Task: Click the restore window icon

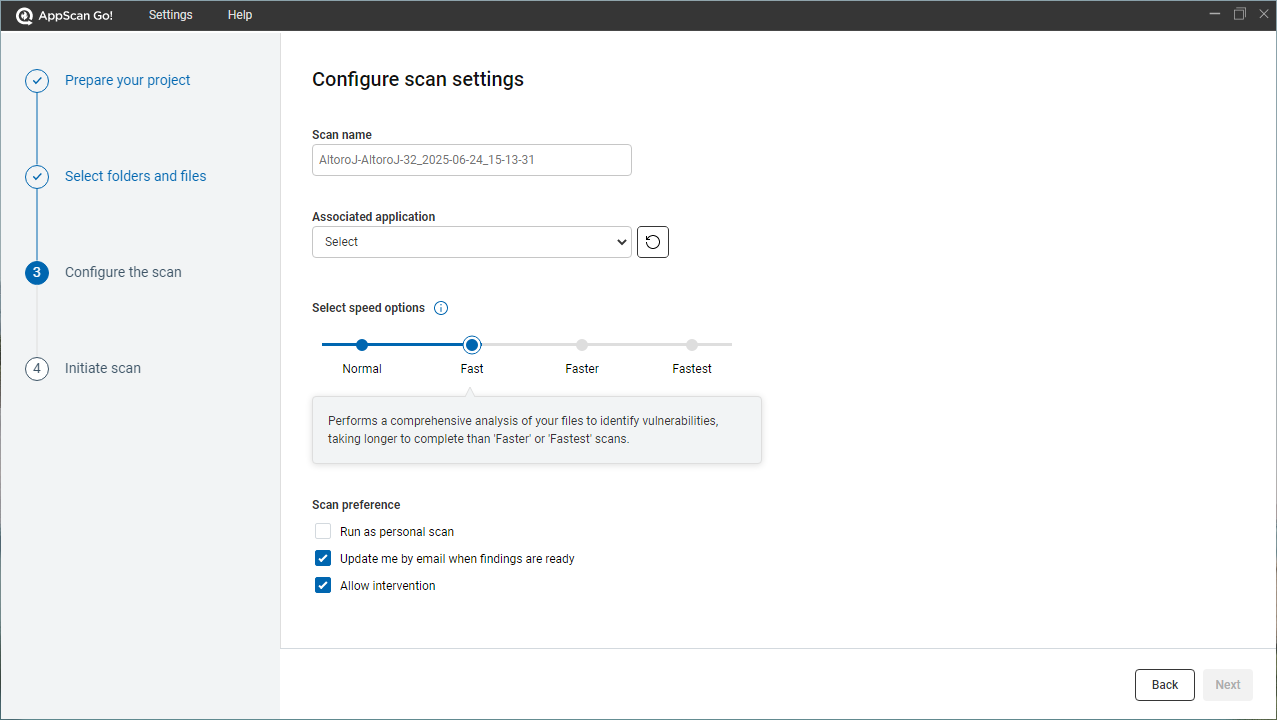Action: [x=1240, y=14]
